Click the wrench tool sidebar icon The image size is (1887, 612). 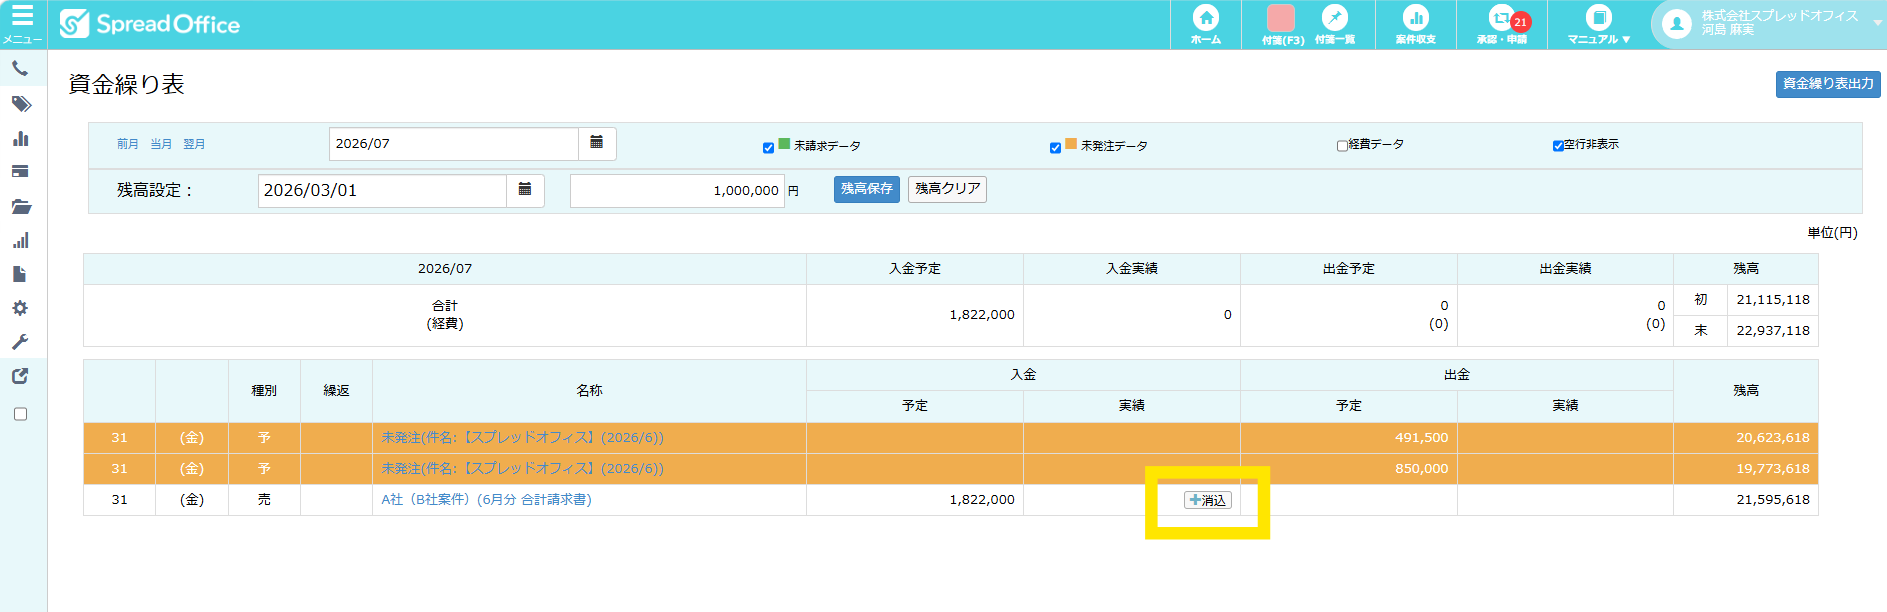[x=20, y=342]
